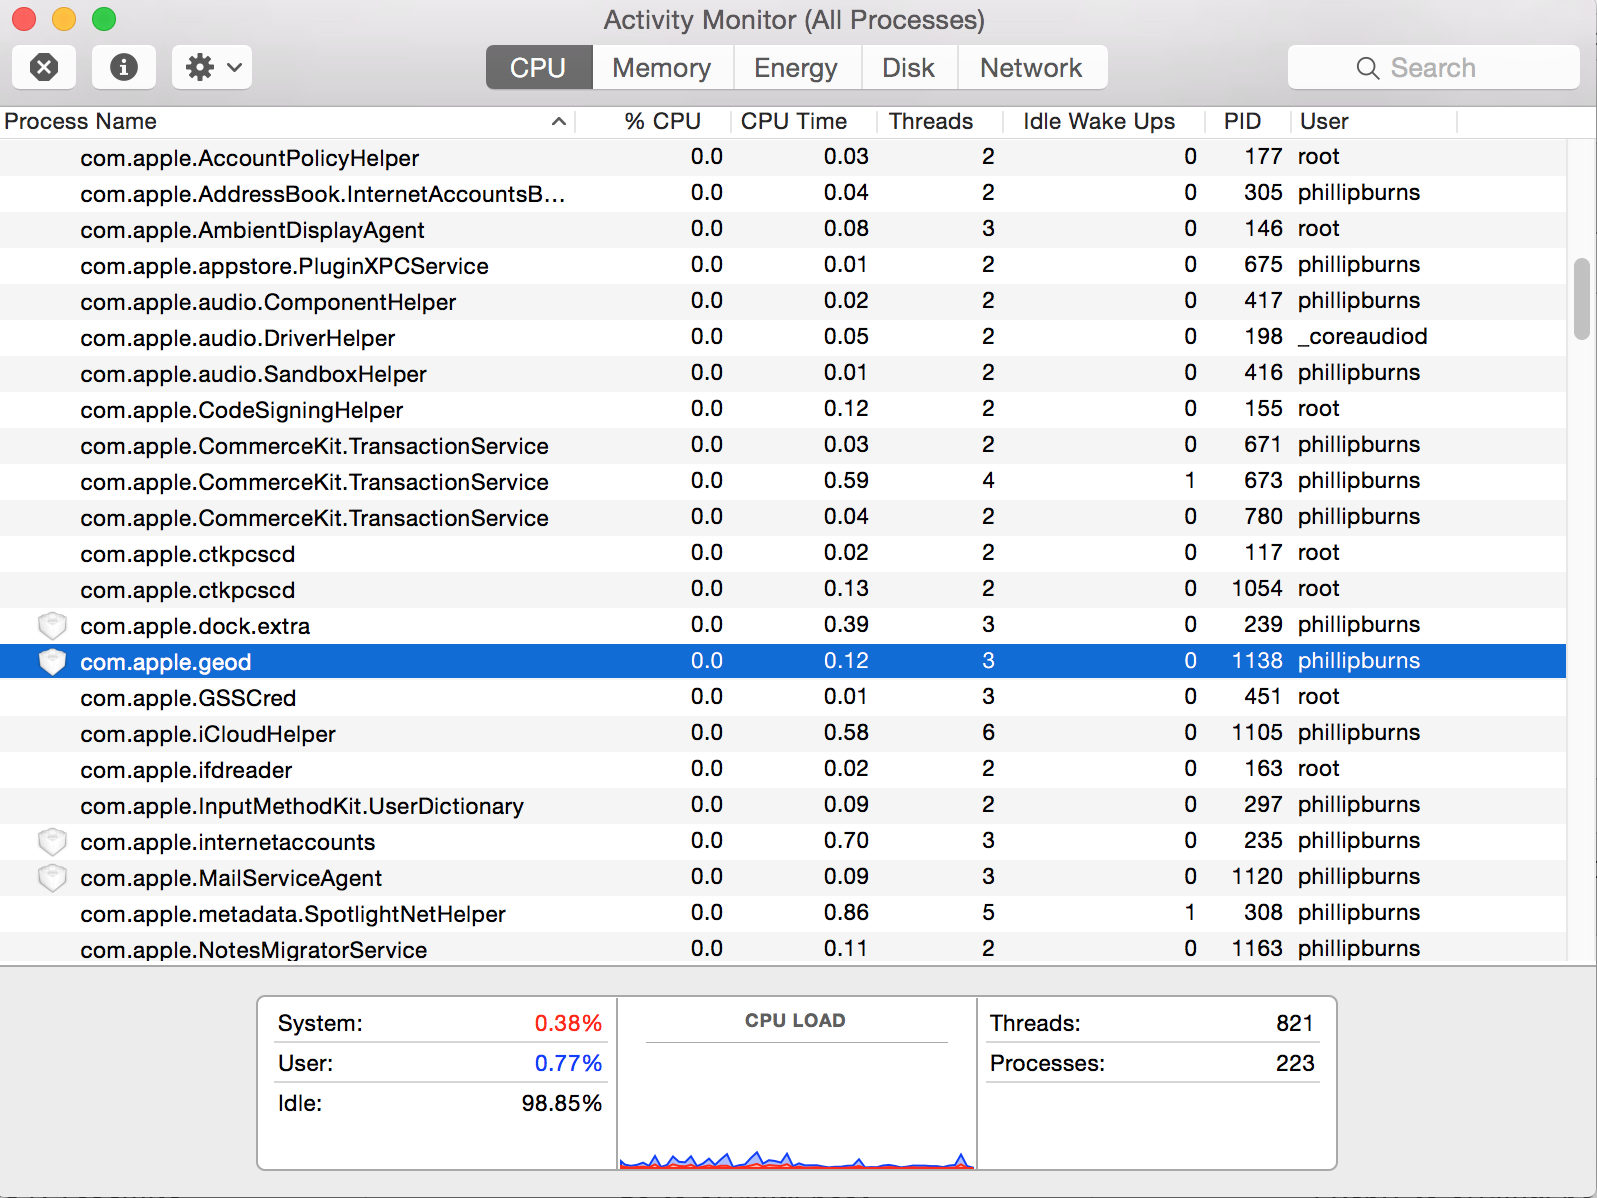Select the shield icon beside com.apple.dock.extra

tap(52, 626)
